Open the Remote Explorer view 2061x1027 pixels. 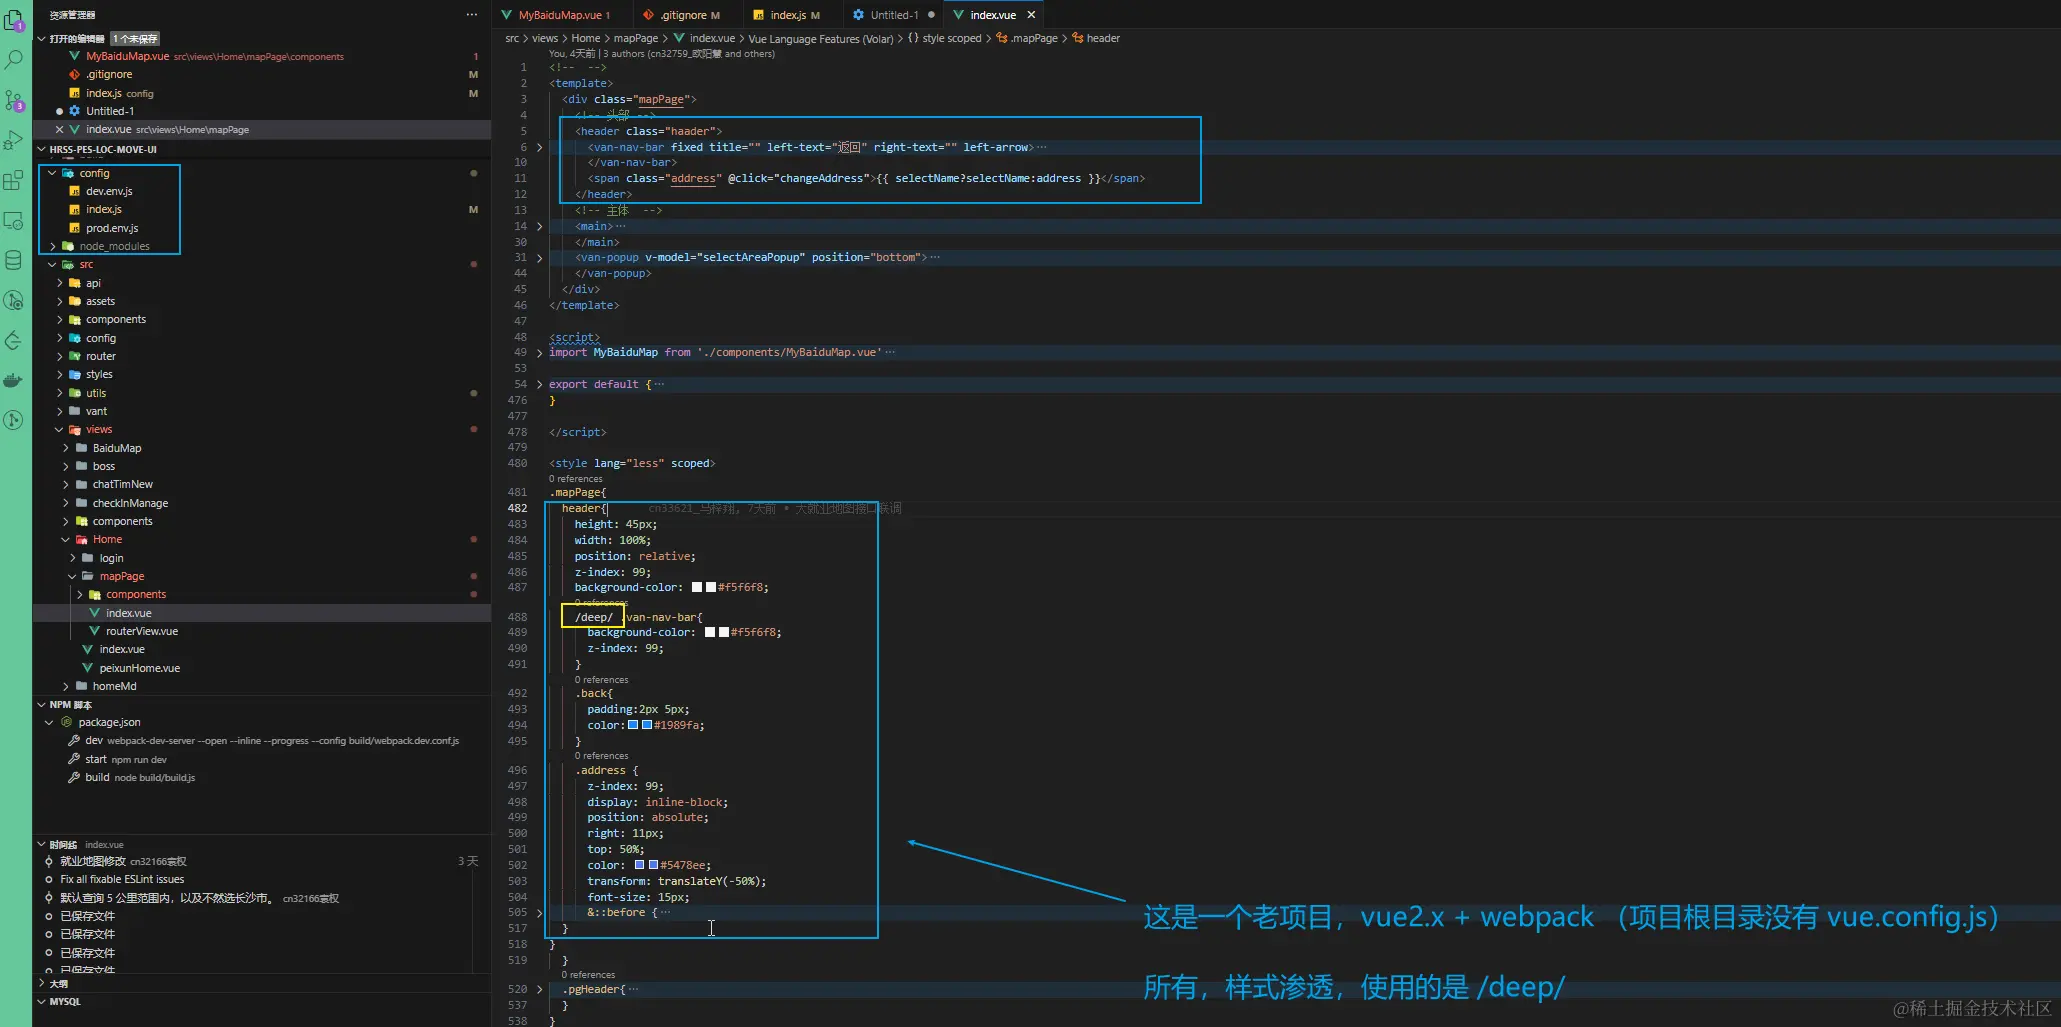point(14,221)
